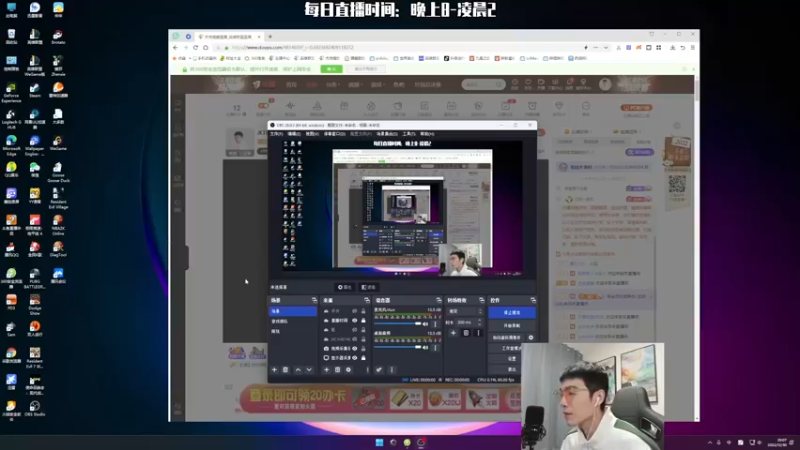Screen dimensions: 800x450
Task: Undock the Scenes panel via its float icon
Action: [x=314, y=300]
